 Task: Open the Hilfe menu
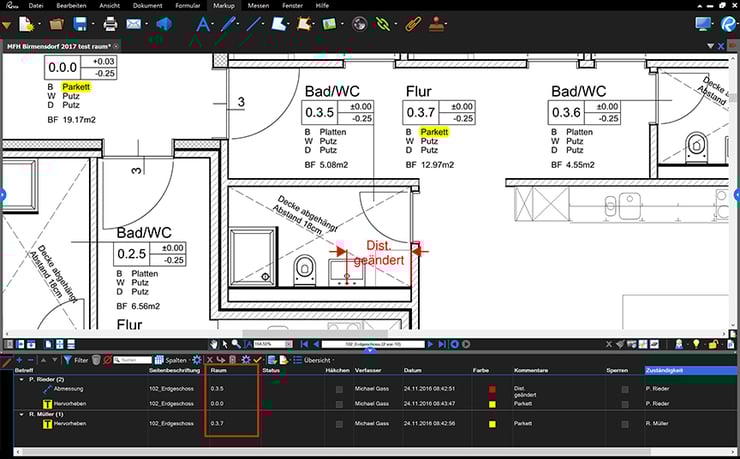tap(322, 6)
